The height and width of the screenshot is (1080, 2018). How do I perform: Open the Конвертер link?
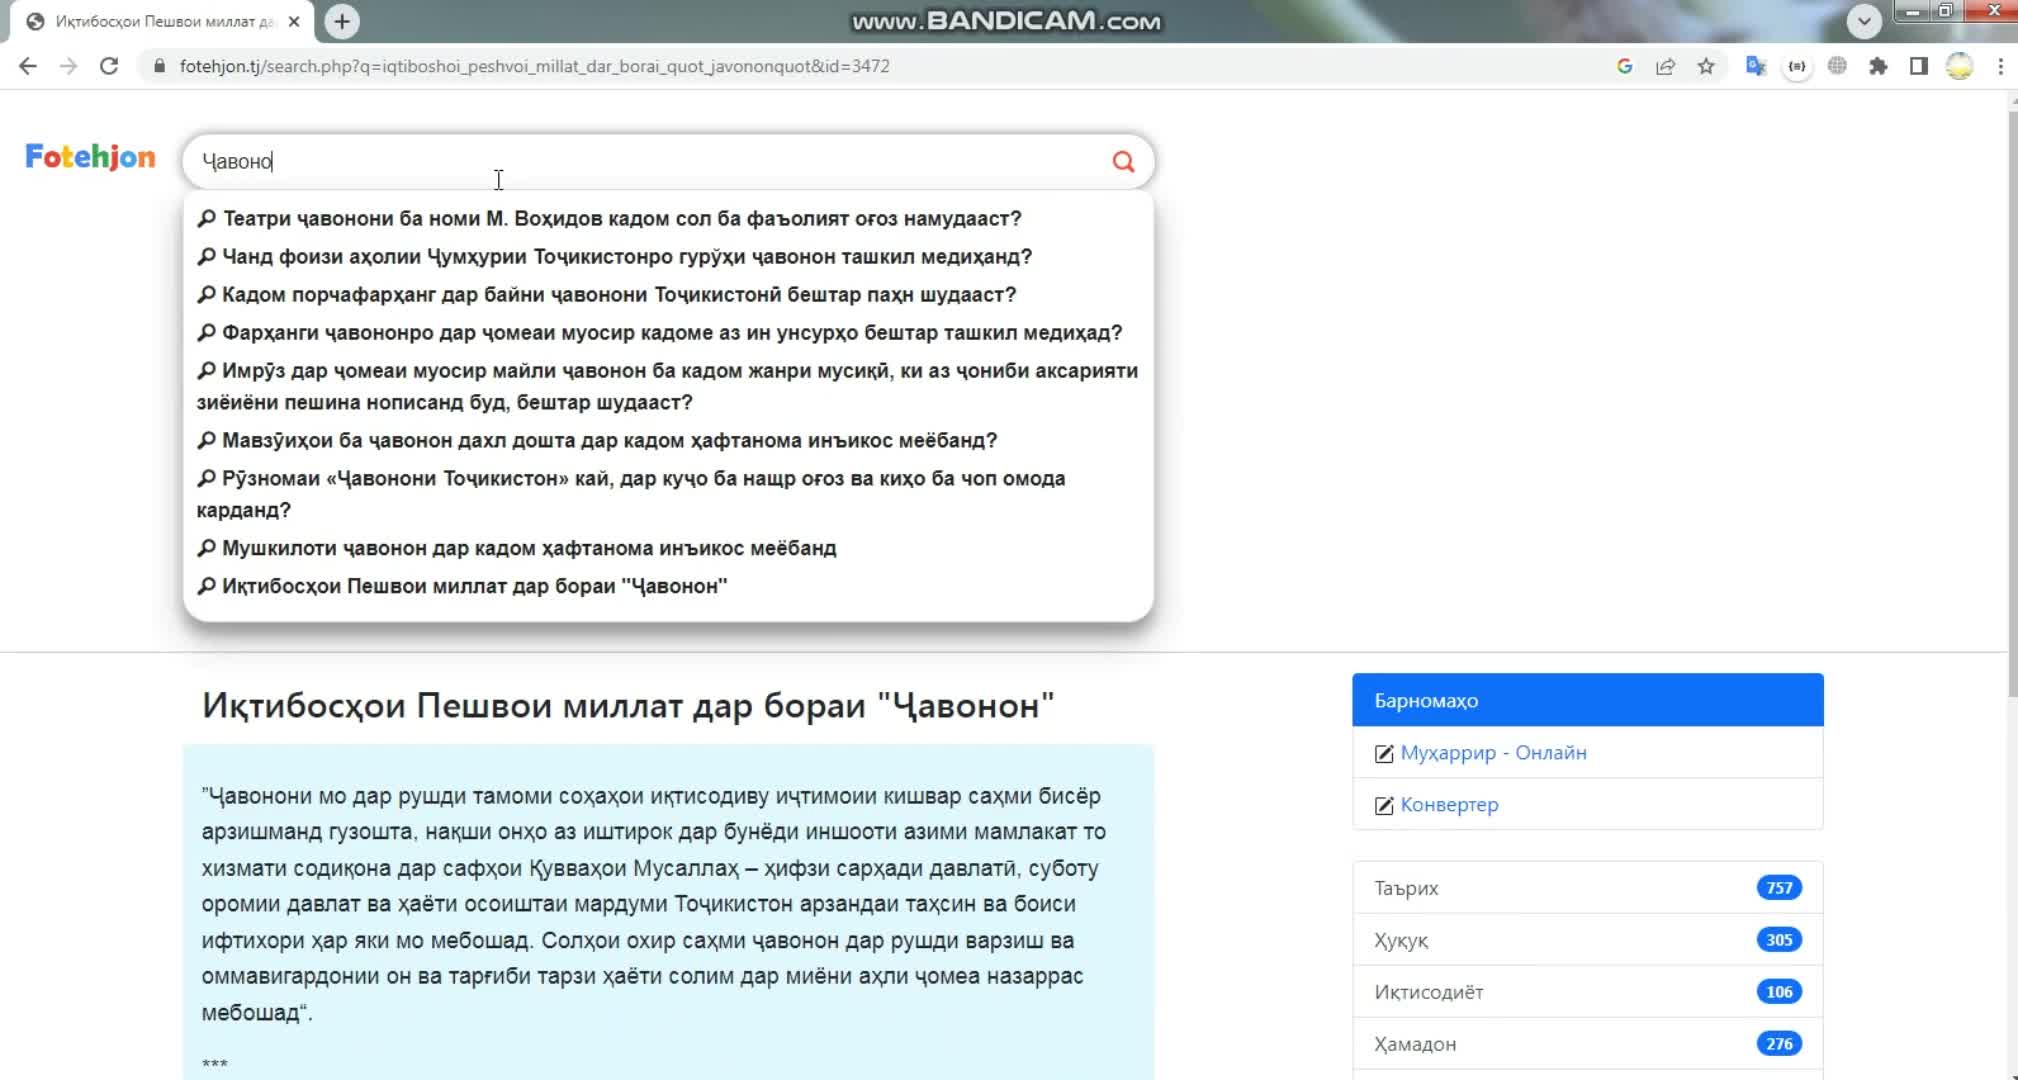1449,805
